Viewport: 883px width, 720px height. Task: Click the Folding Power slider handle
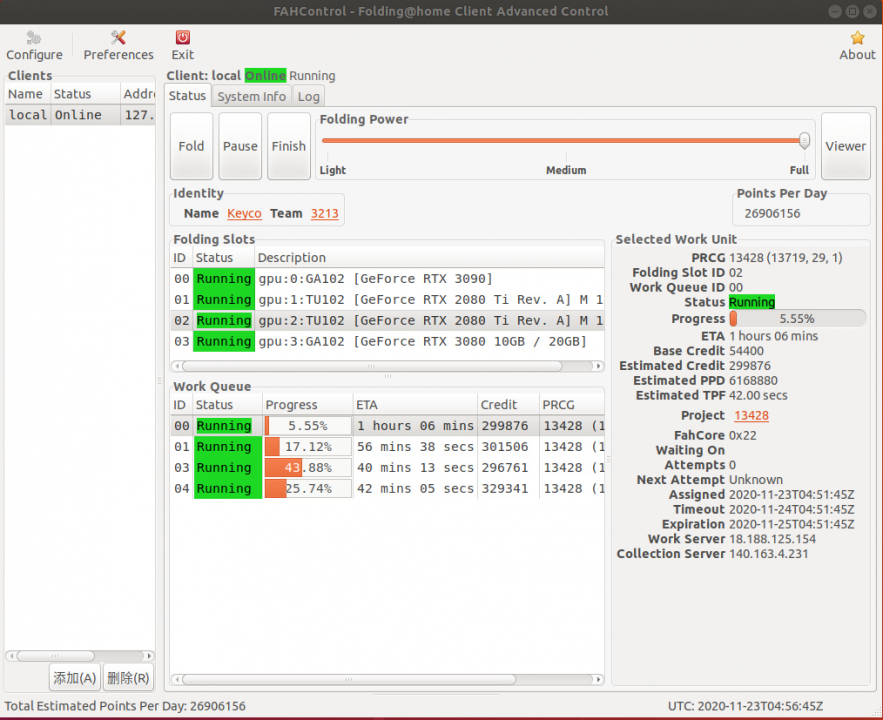coord(804,141)
